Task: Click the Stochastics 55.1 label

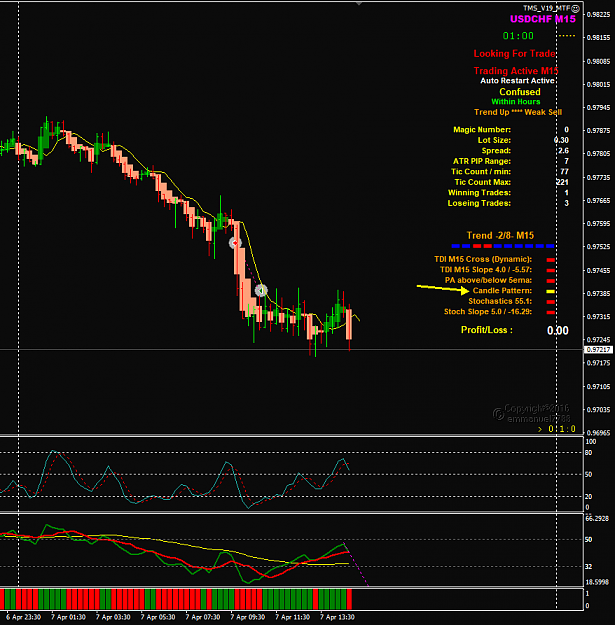Action: tap(500, 301)
